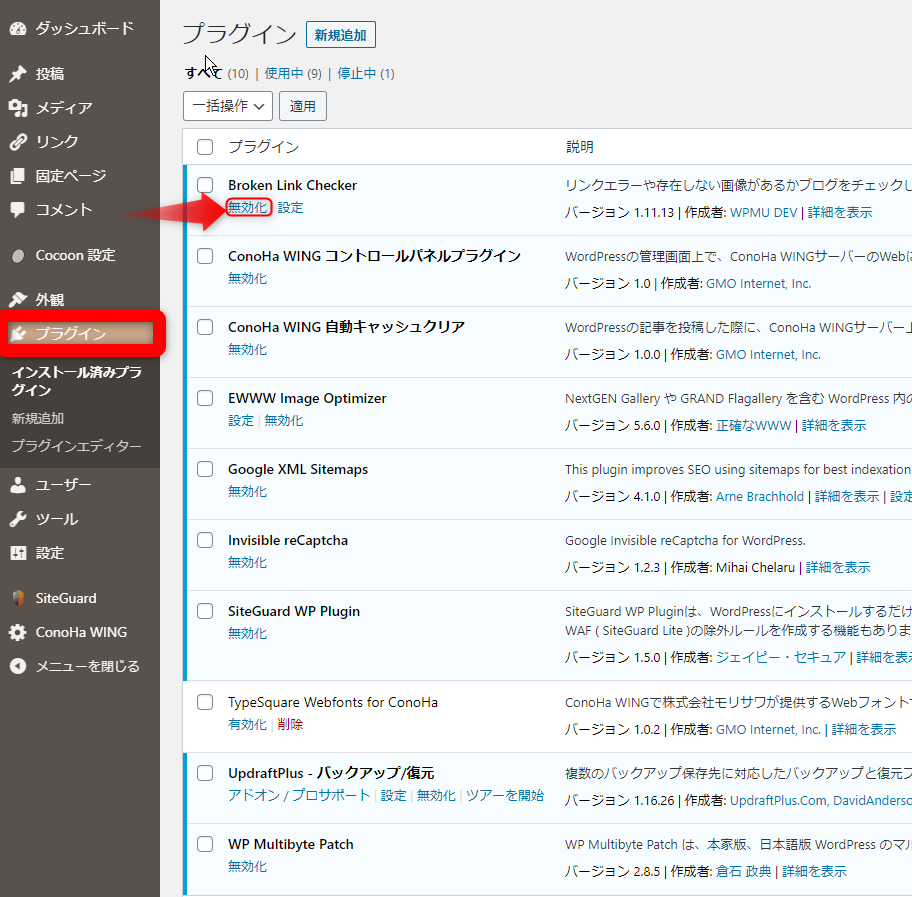The image size is (912, 897).
Task: Click the chain link icon beside リンク
Action: pos(18,141)
